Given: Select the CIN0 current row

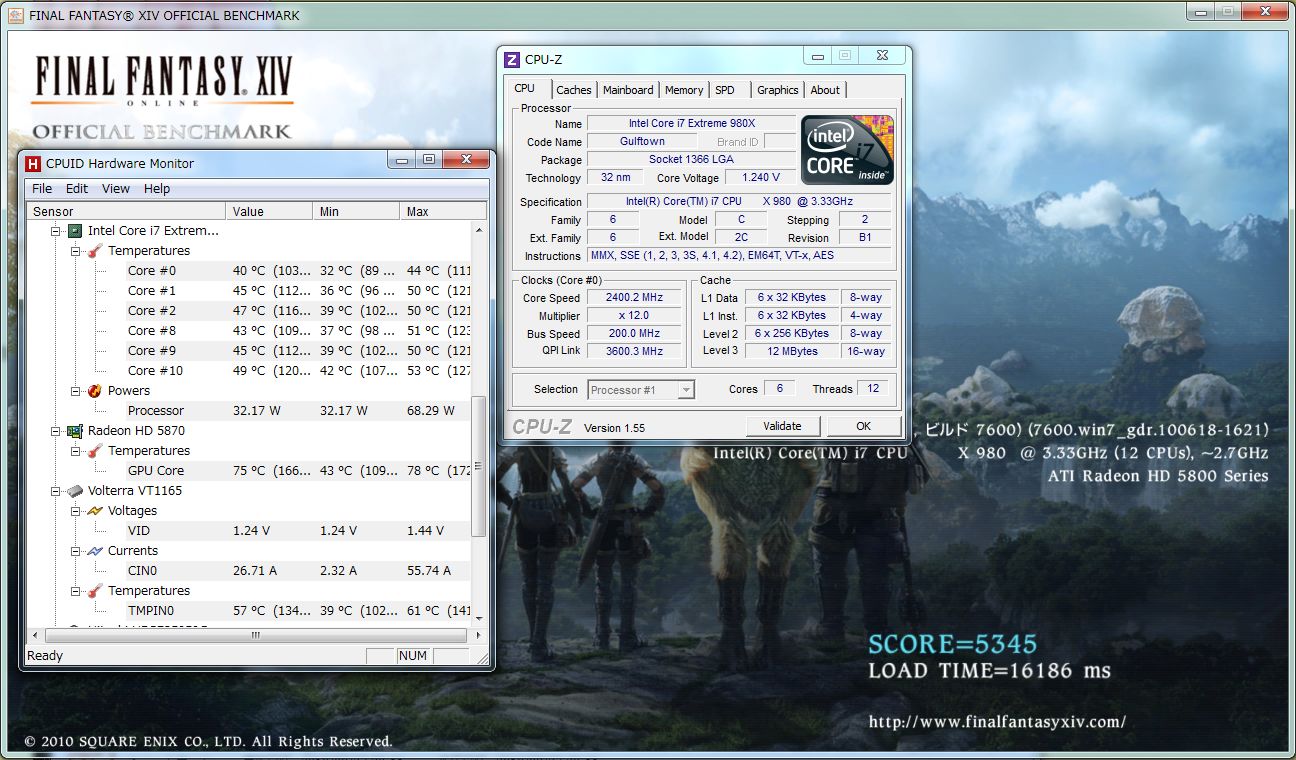Looking at the screenshot, I should [x=249, y=571].
